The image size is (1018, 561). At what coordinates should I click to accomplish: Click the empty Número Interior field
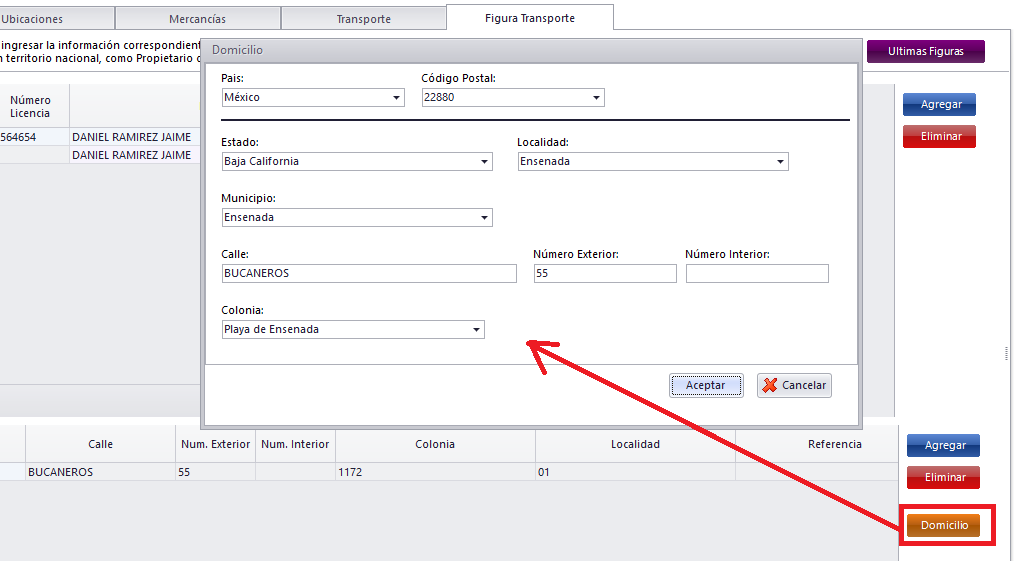tap(757, 274)
